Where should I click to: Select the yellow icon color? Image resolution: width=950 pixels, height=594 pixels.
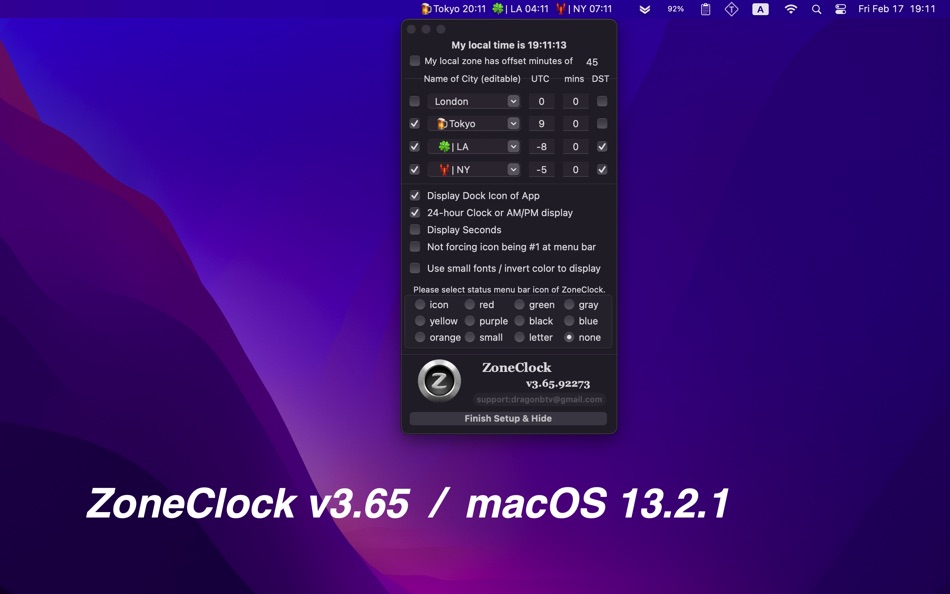pyautogui.click(x=420, y=321)
